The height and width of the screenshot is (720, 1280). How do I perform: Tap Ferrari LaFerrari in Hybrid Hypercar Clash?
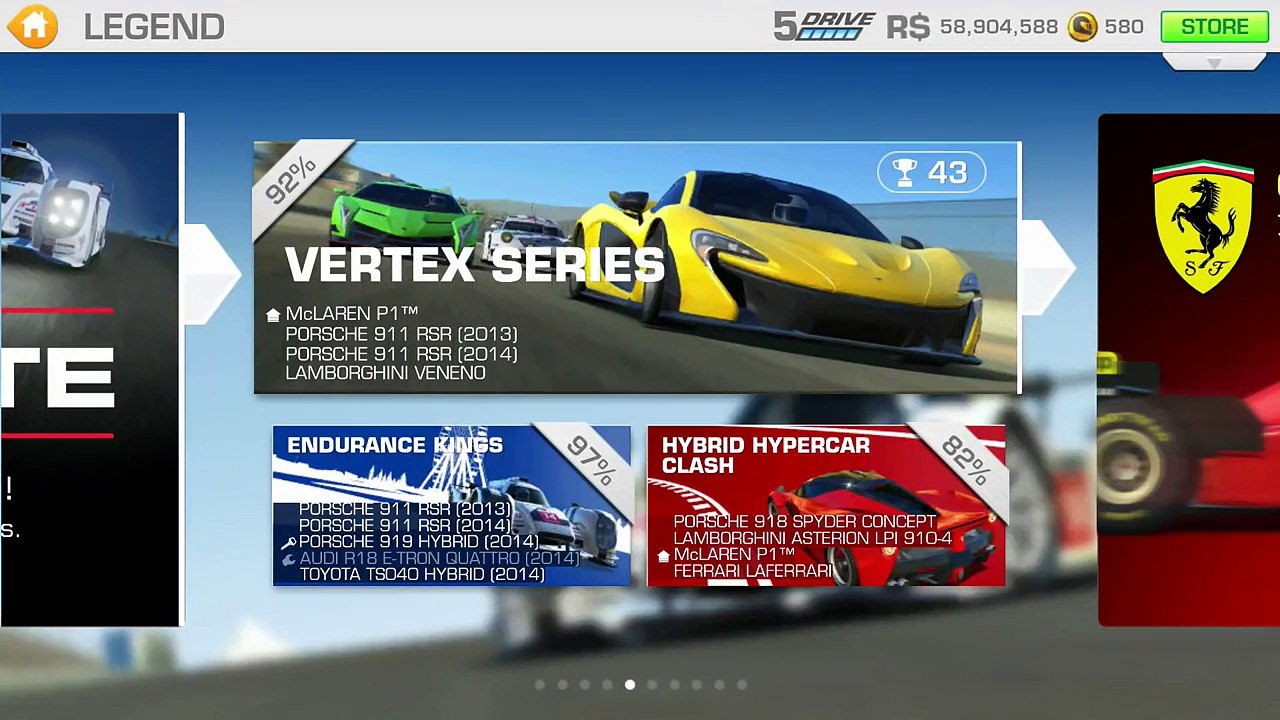752,570
